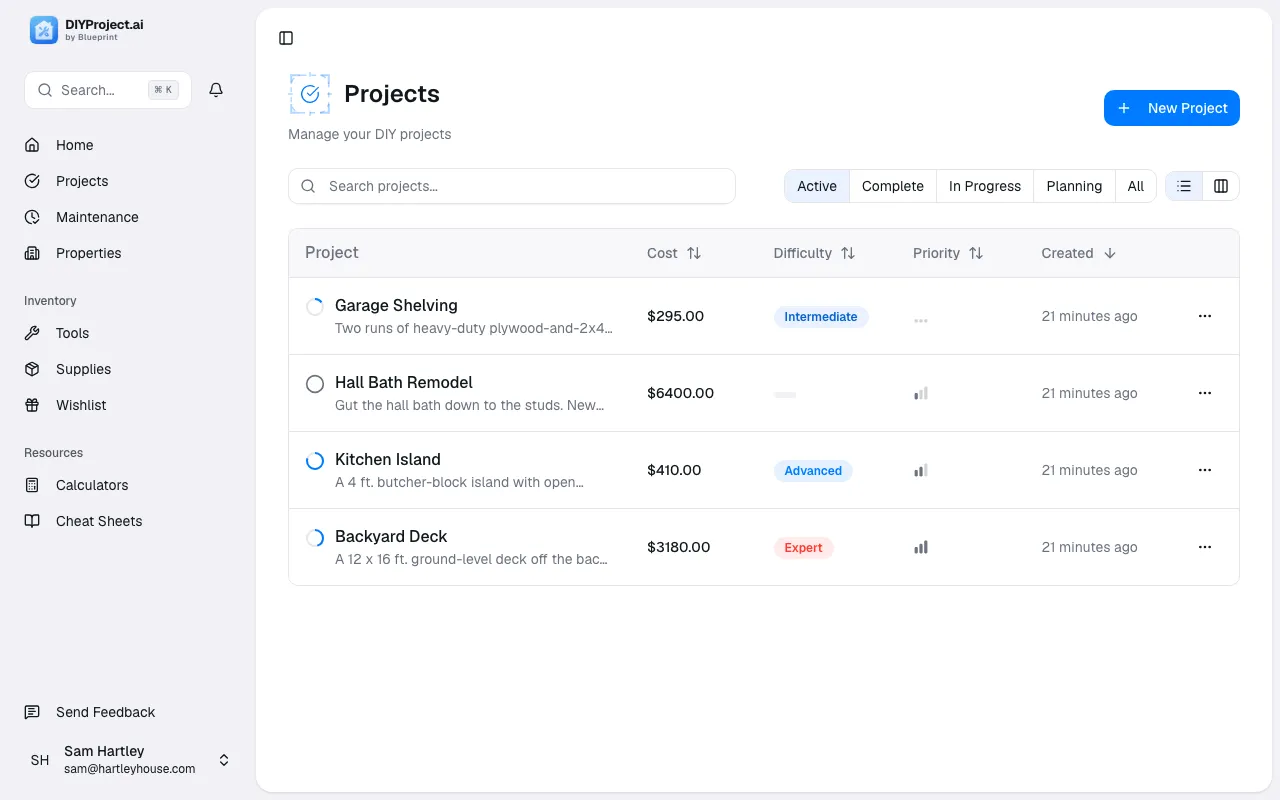This screenshot has width=1280, height=800.
Task: Open the Backyard Deck project
Action: [391, 537]
